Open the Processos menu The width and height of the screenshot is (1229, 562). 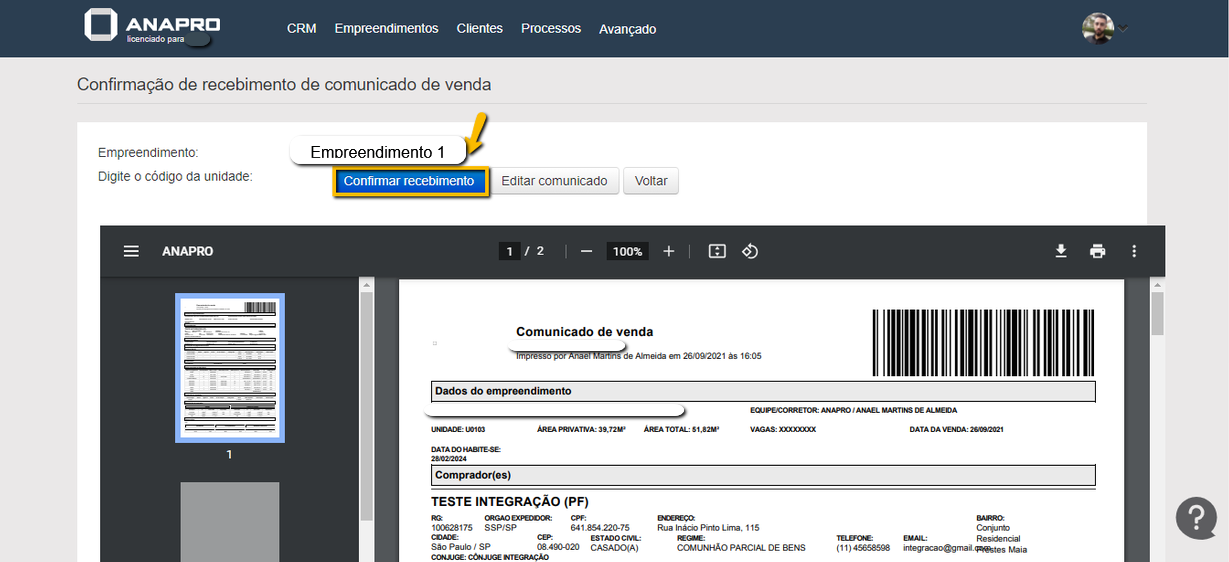pyautogui.click(x=550, y=29)
